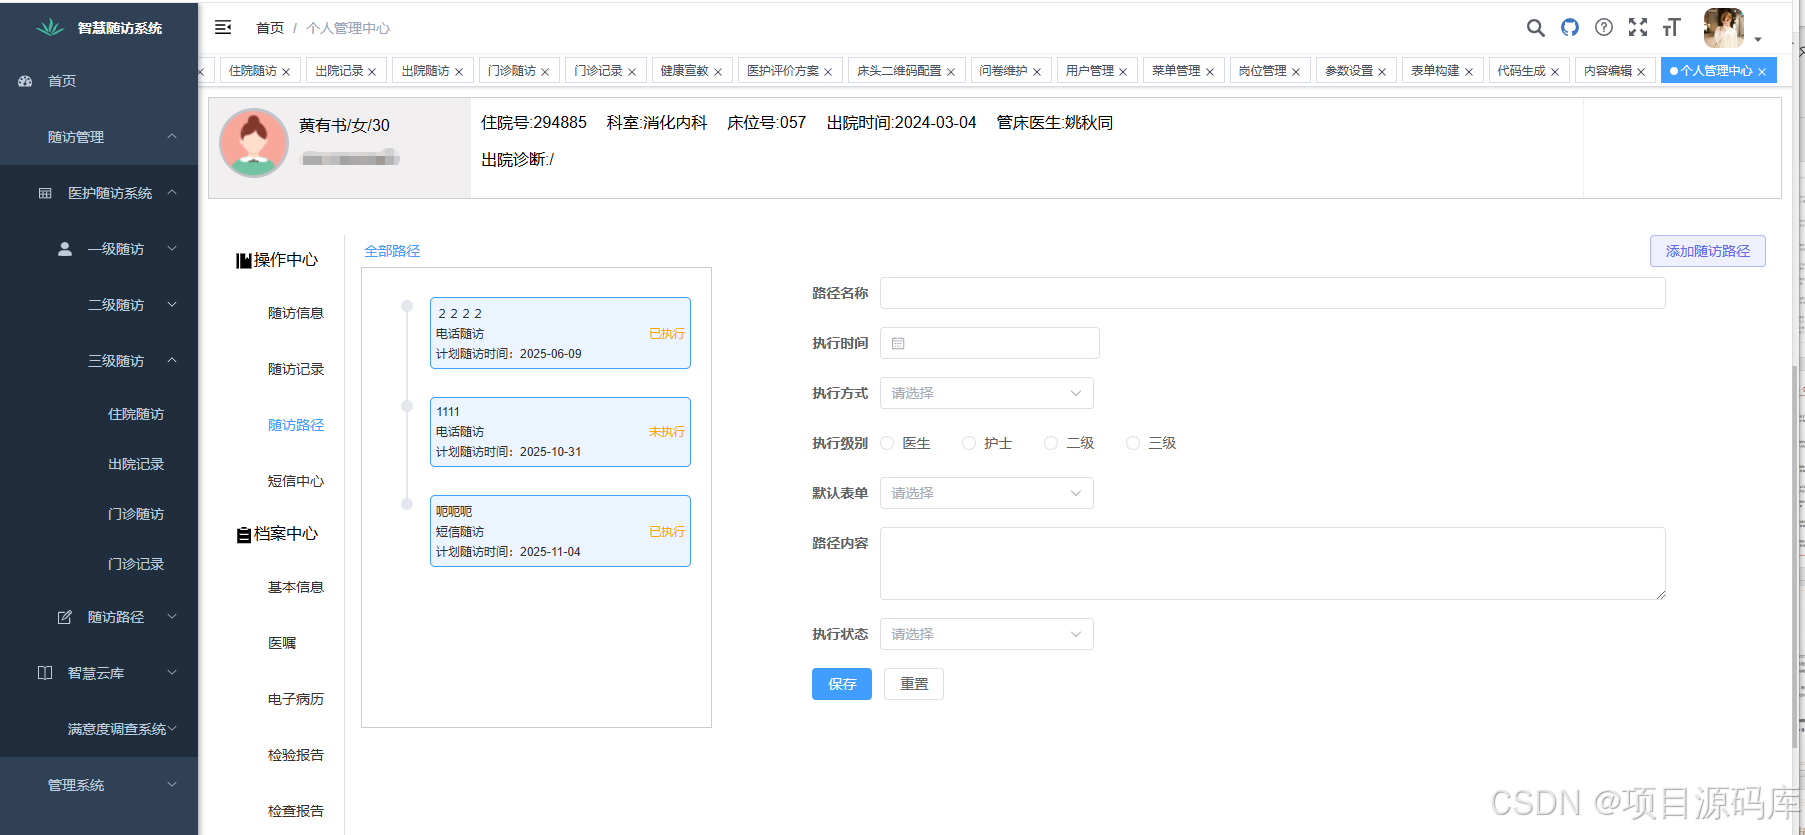
Task: Close the 代码生成 tab
Action: (x=1555, y=72)
